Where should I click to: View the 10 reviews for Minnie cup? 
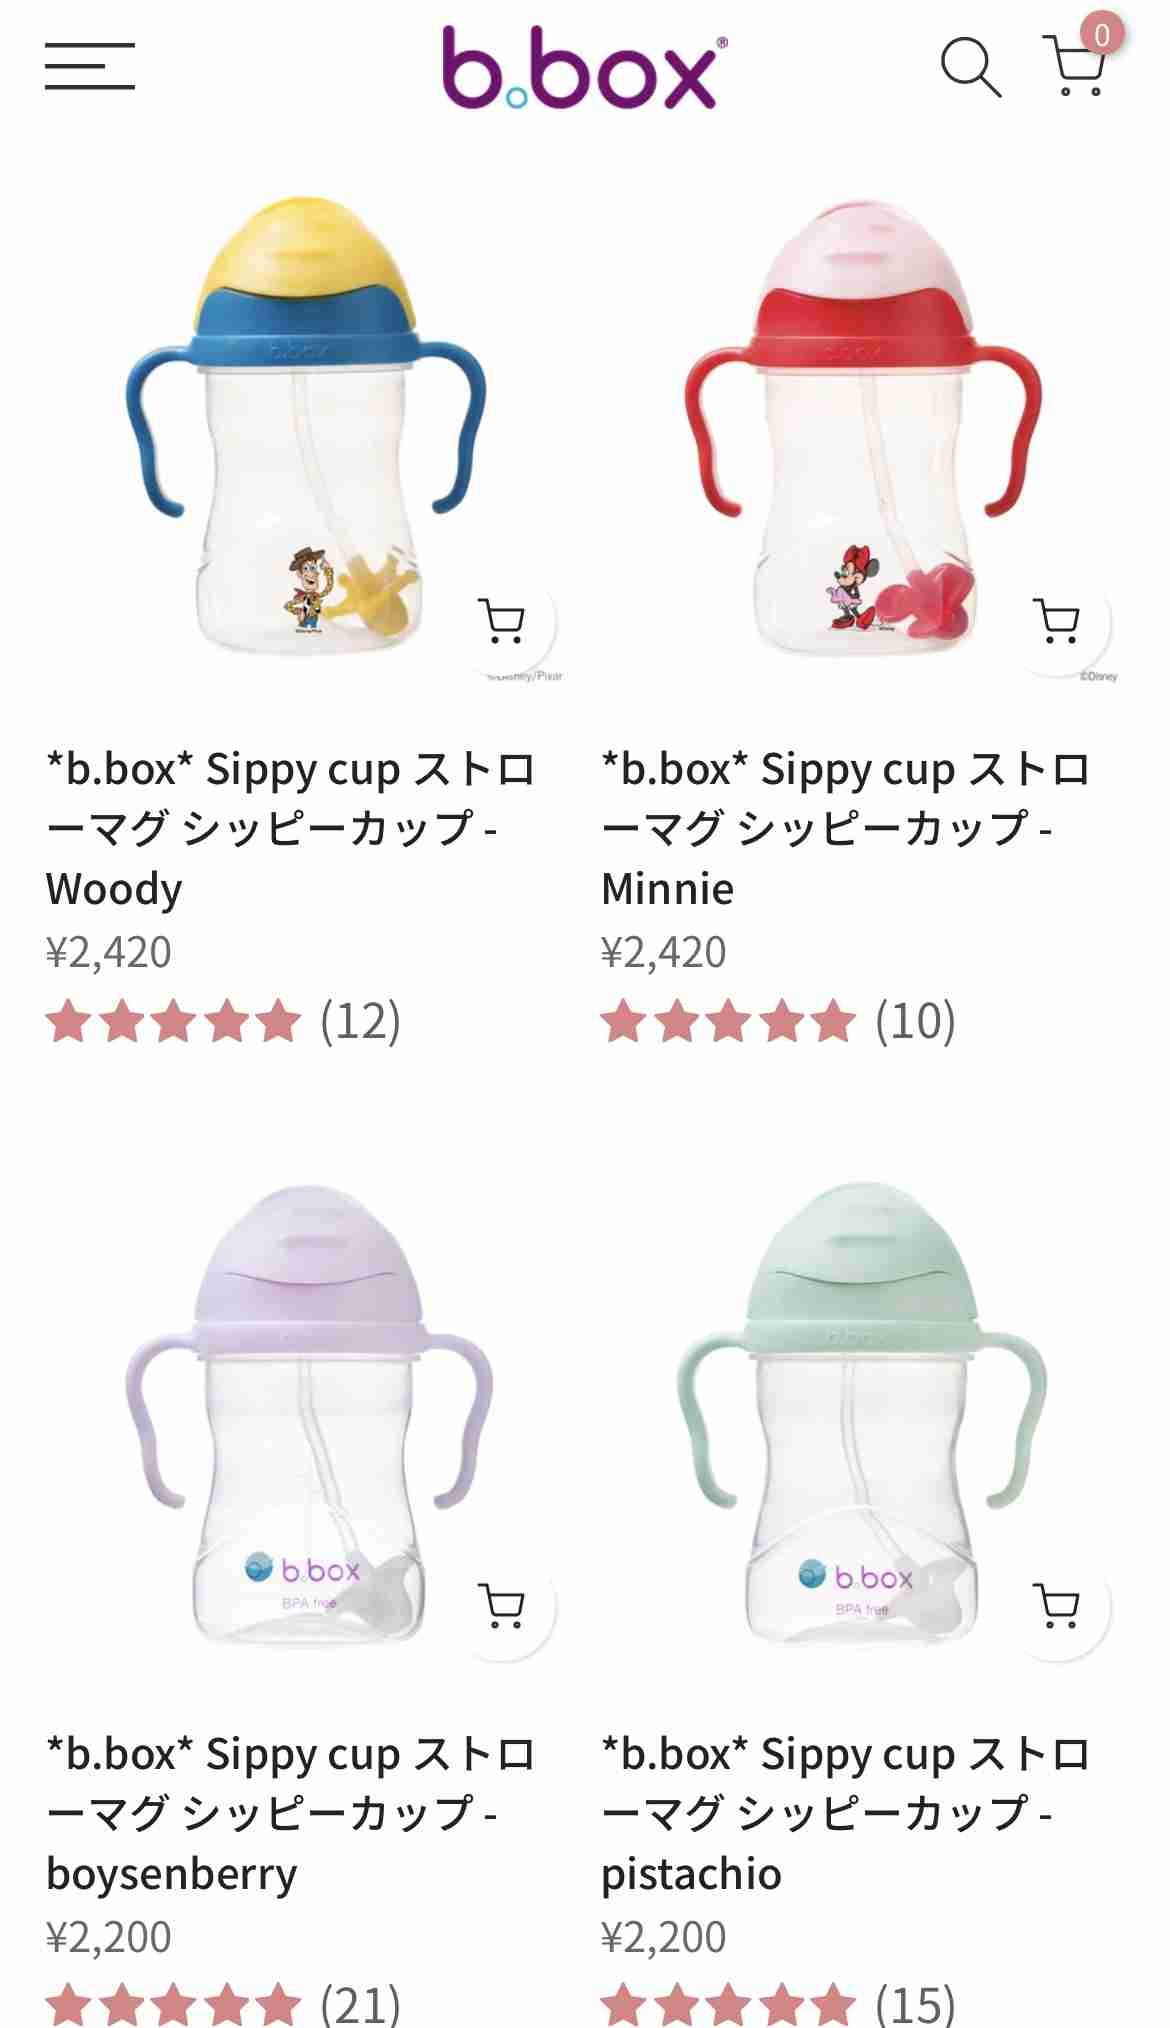tap(779, 1021)
